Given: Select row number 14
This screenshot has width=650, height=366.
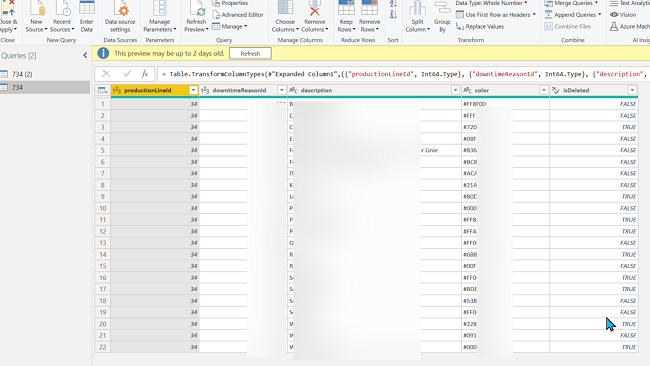Looking at the screenshot, I should (102, 255).
